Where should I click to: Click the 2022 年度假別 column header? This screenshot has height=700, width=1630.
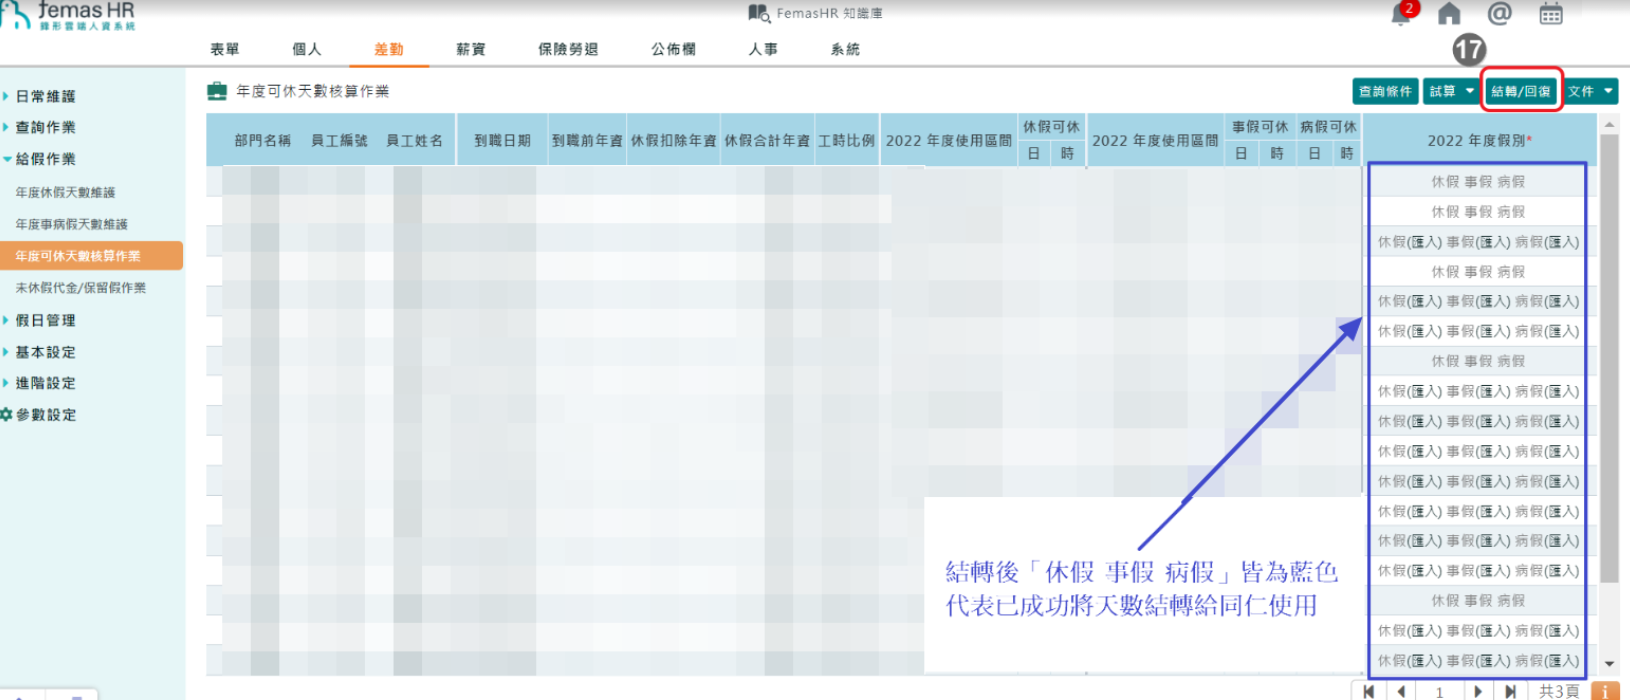click(x=1480, y=140)
